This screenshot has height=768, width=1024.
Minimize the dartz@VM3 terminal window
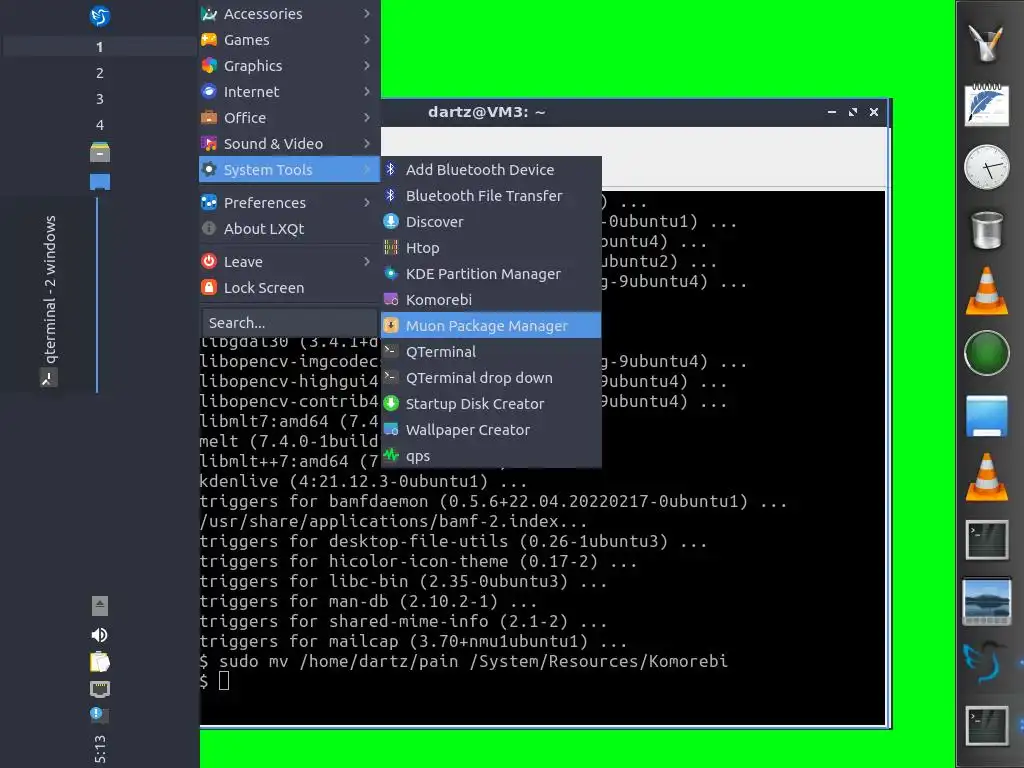pos(831,112)
